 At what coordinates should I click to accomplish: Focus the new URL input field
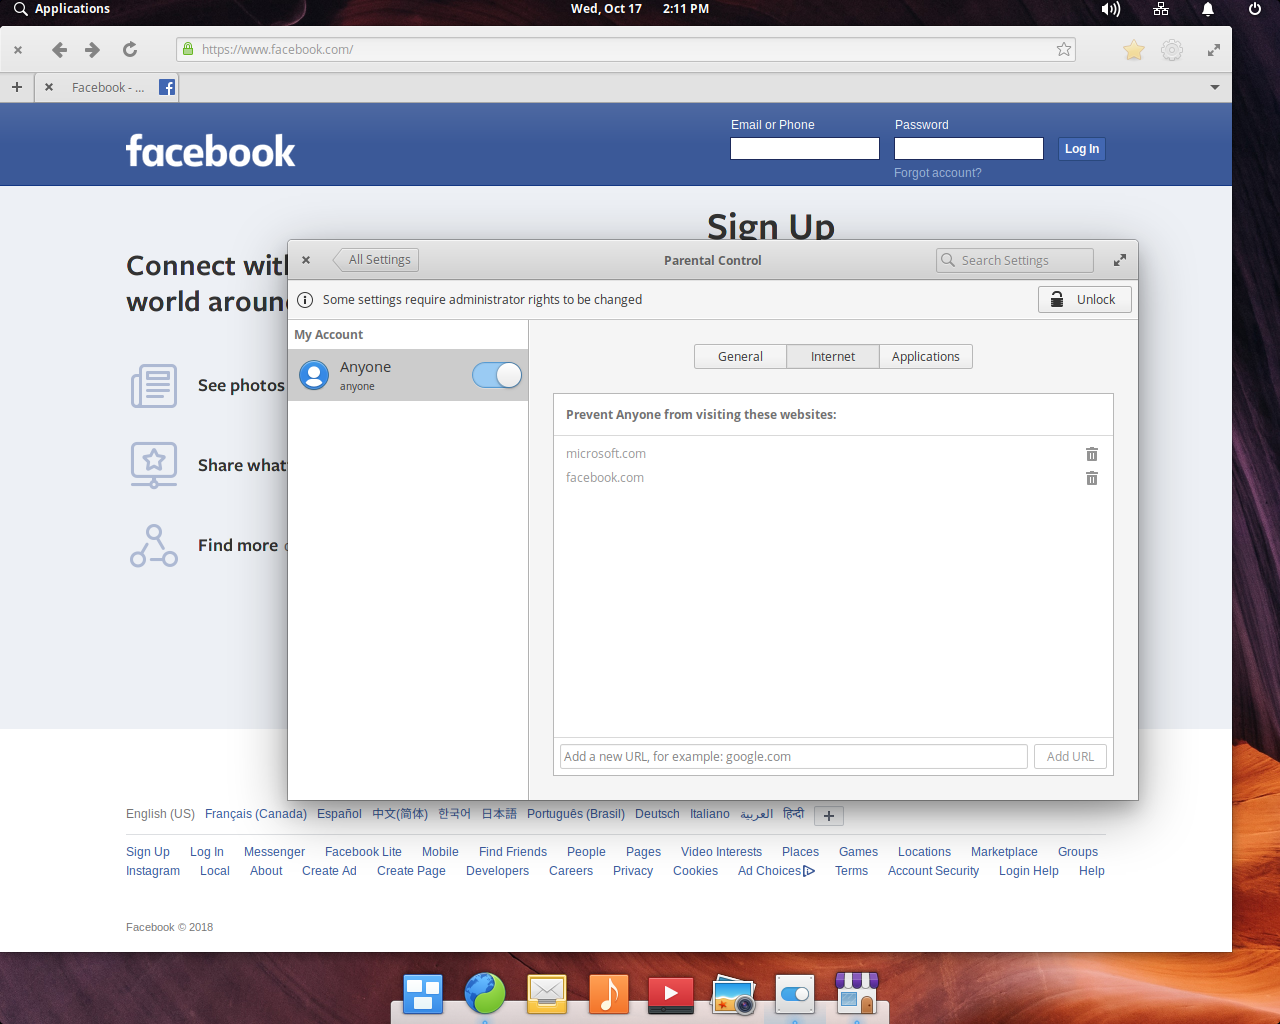point(794,757)
